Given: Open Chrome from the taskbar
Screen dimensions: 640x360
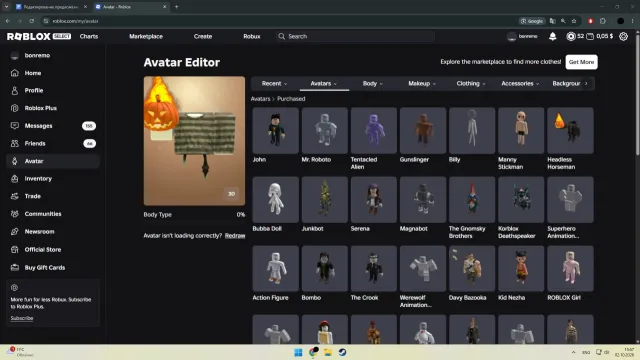Looking at the screenshot, I should (313, 352).
